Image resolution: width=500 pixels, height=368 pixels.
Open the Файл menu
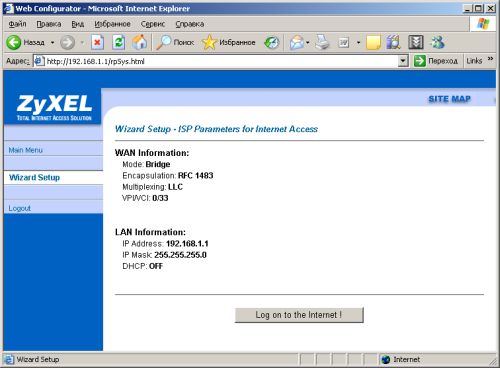[x=17, y=24]
